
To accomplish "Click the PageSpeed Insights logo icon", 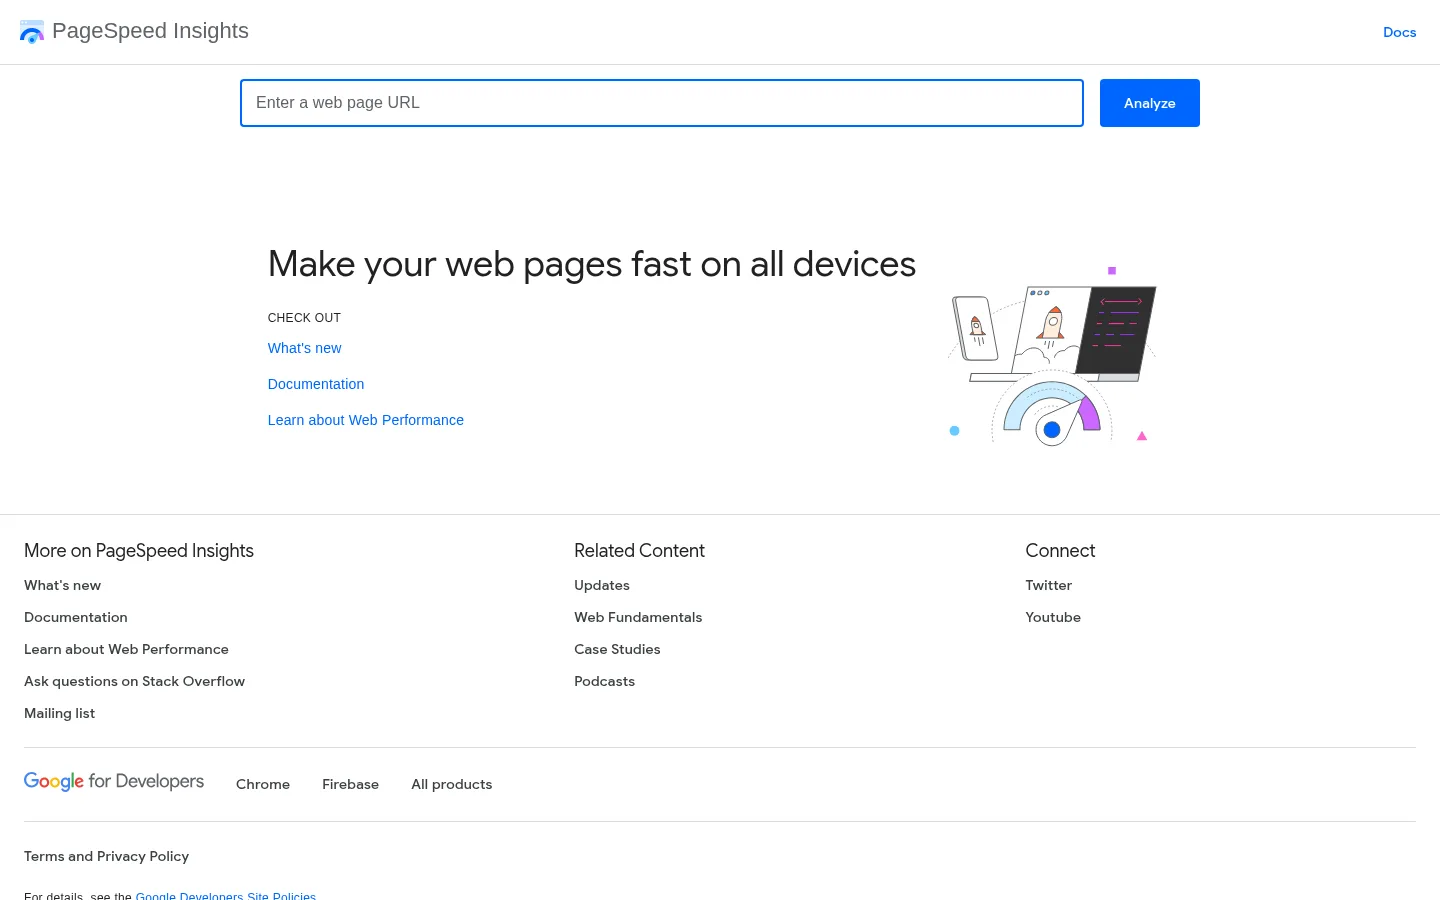I will 32,32.
